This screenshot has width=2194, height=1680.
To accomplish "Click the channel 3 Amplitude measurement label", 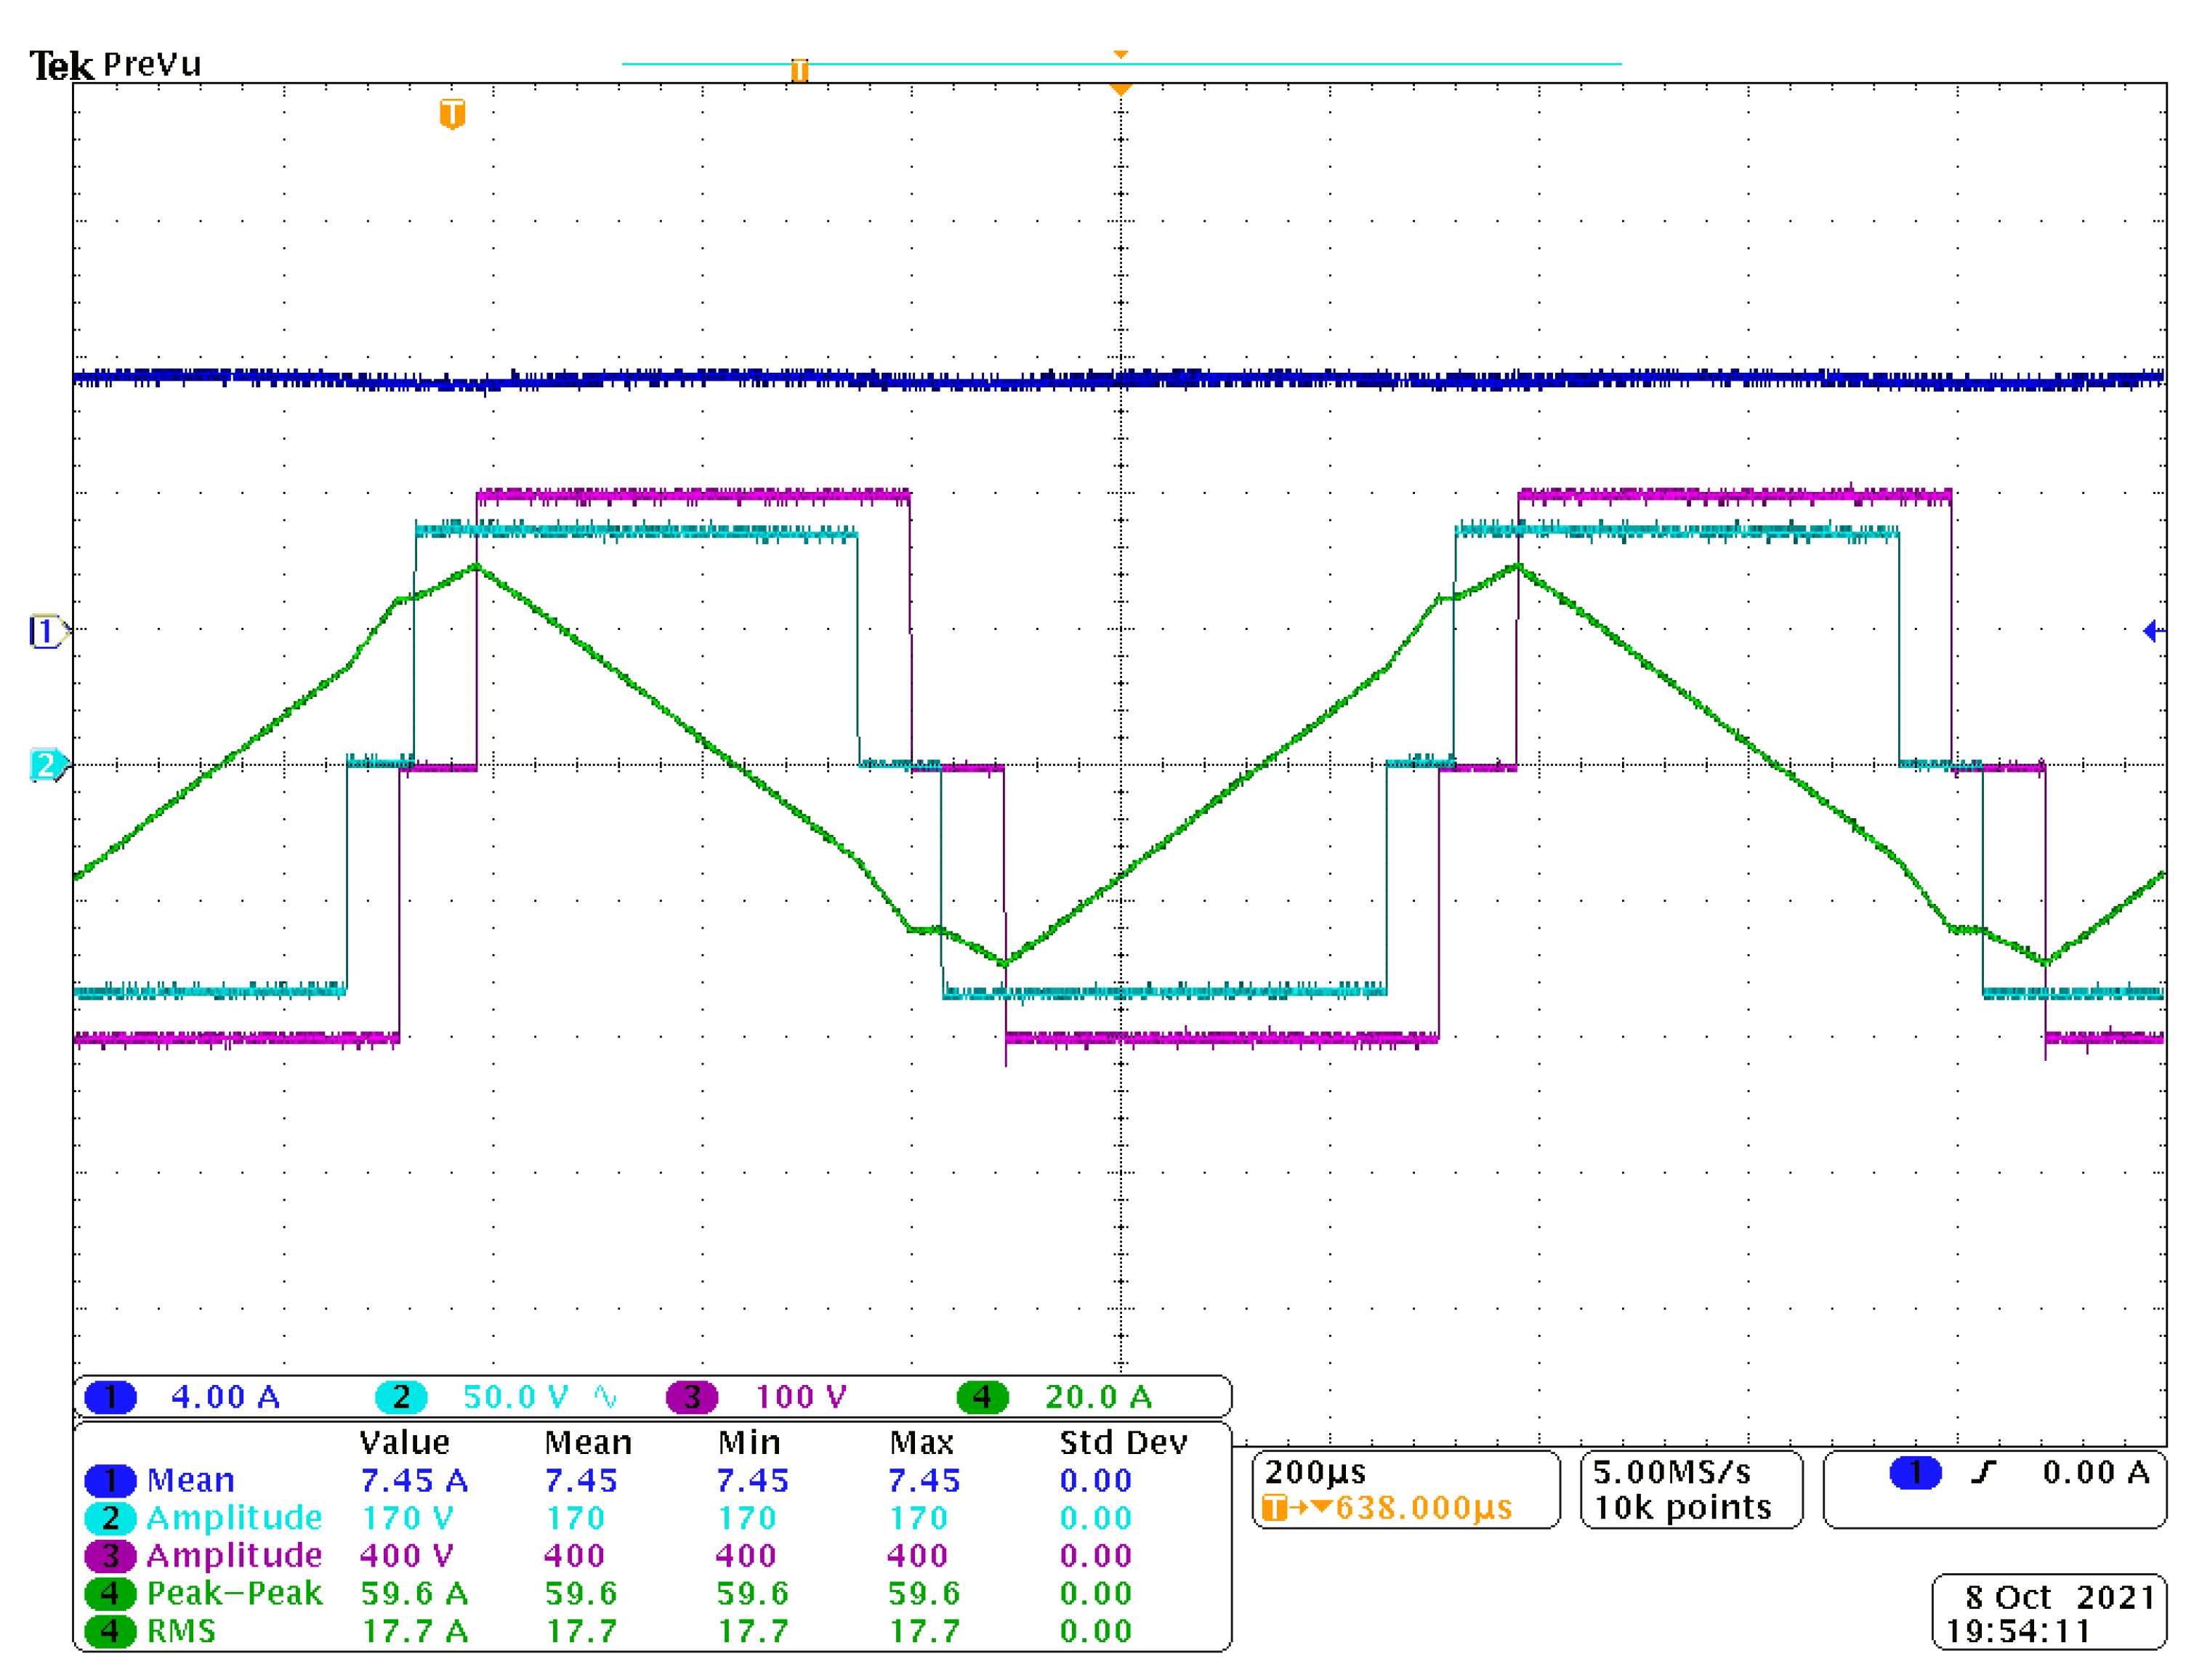I will [x=234, y=1555].
